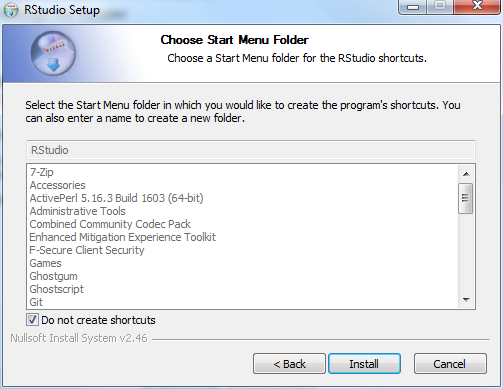Select the Games folder entry
The image size is (503, 389).
45,263
